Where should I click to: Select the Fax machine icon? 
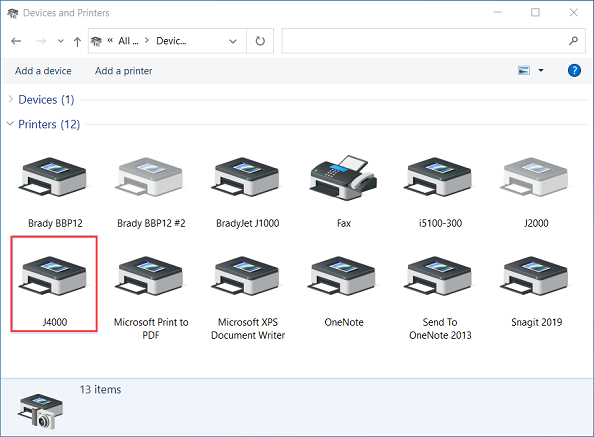[343, 177]
